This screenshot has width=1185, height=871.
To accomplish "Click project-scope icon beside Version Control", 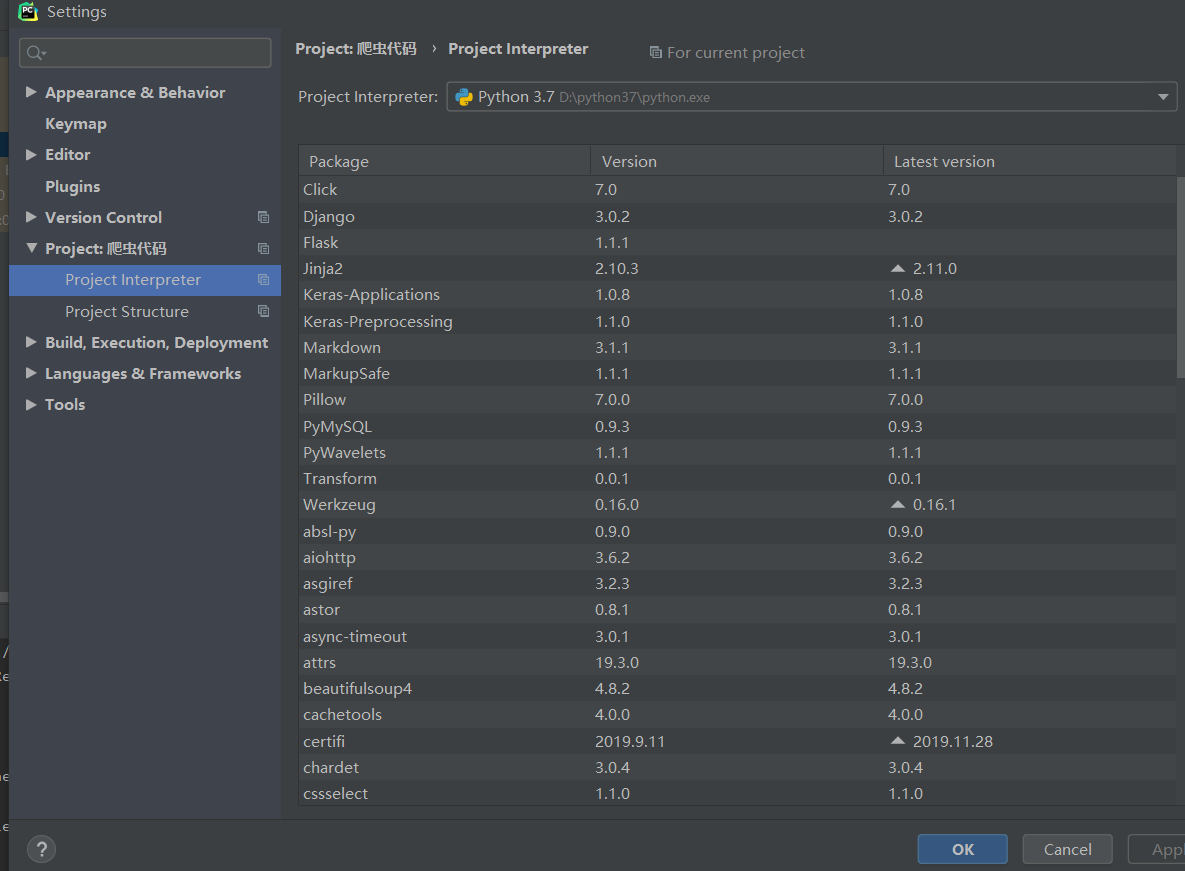I will [263, 218].
